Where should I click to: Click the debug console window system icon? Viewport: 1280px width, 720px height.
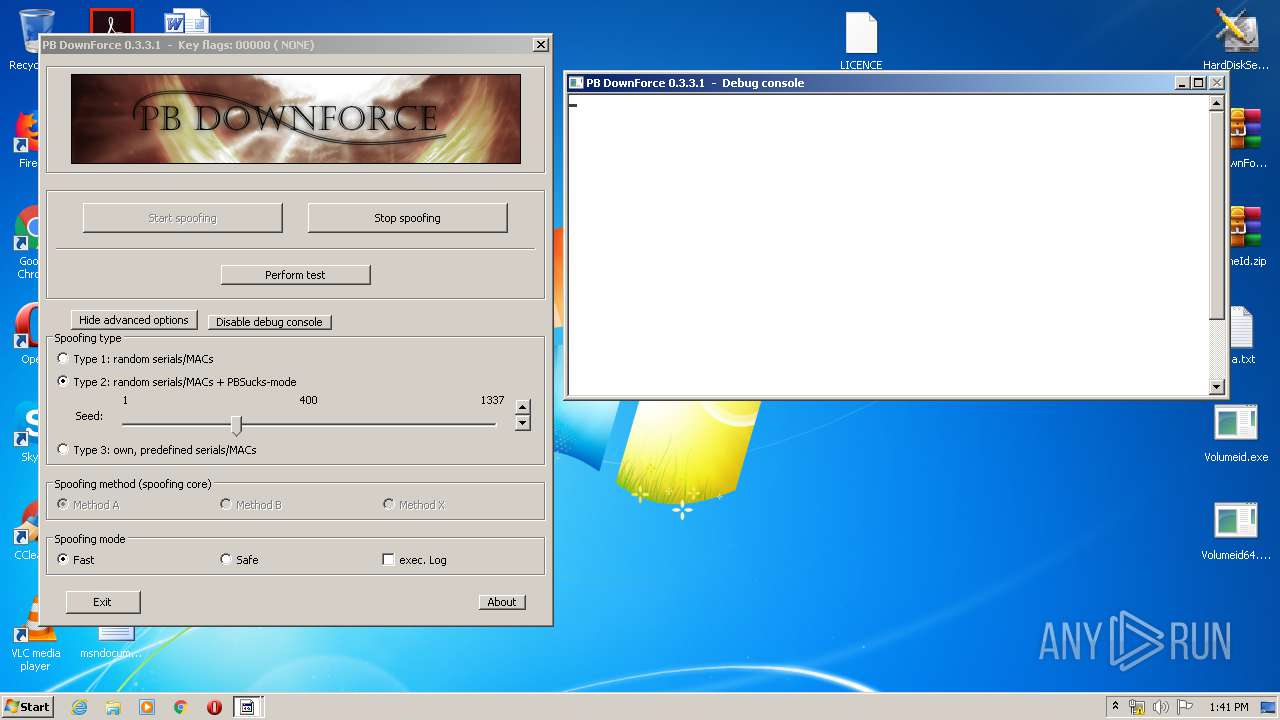[x=576, y=83]
